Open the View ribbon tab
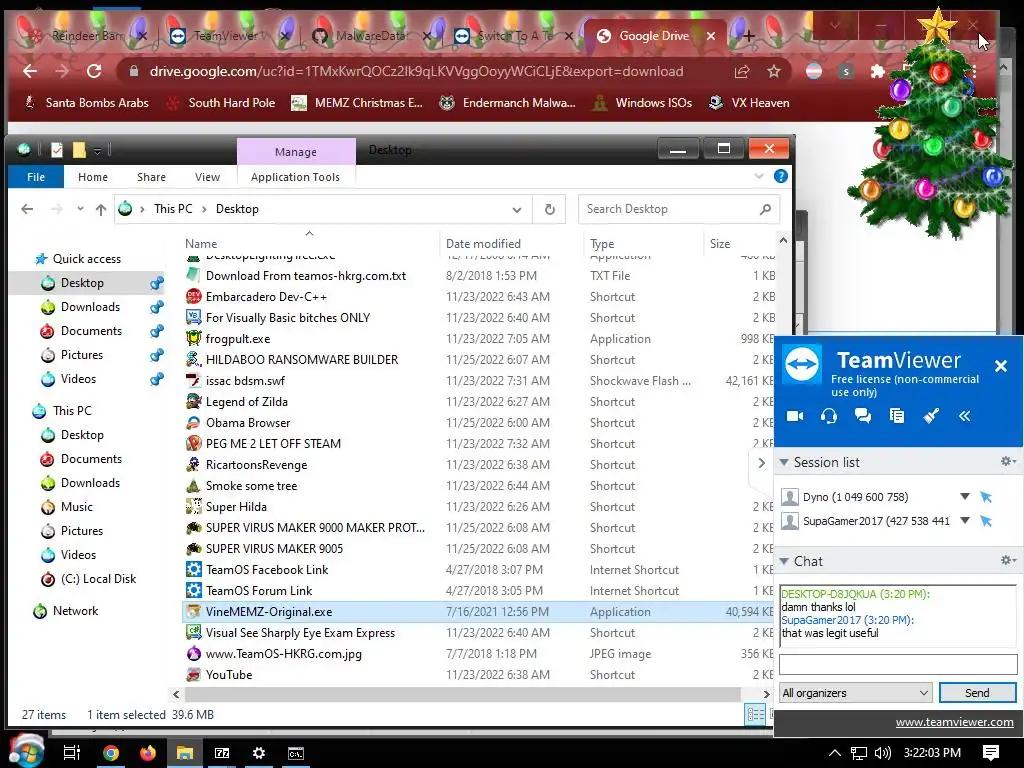This screenshot has height=768, width=1024. coord(207,177)
